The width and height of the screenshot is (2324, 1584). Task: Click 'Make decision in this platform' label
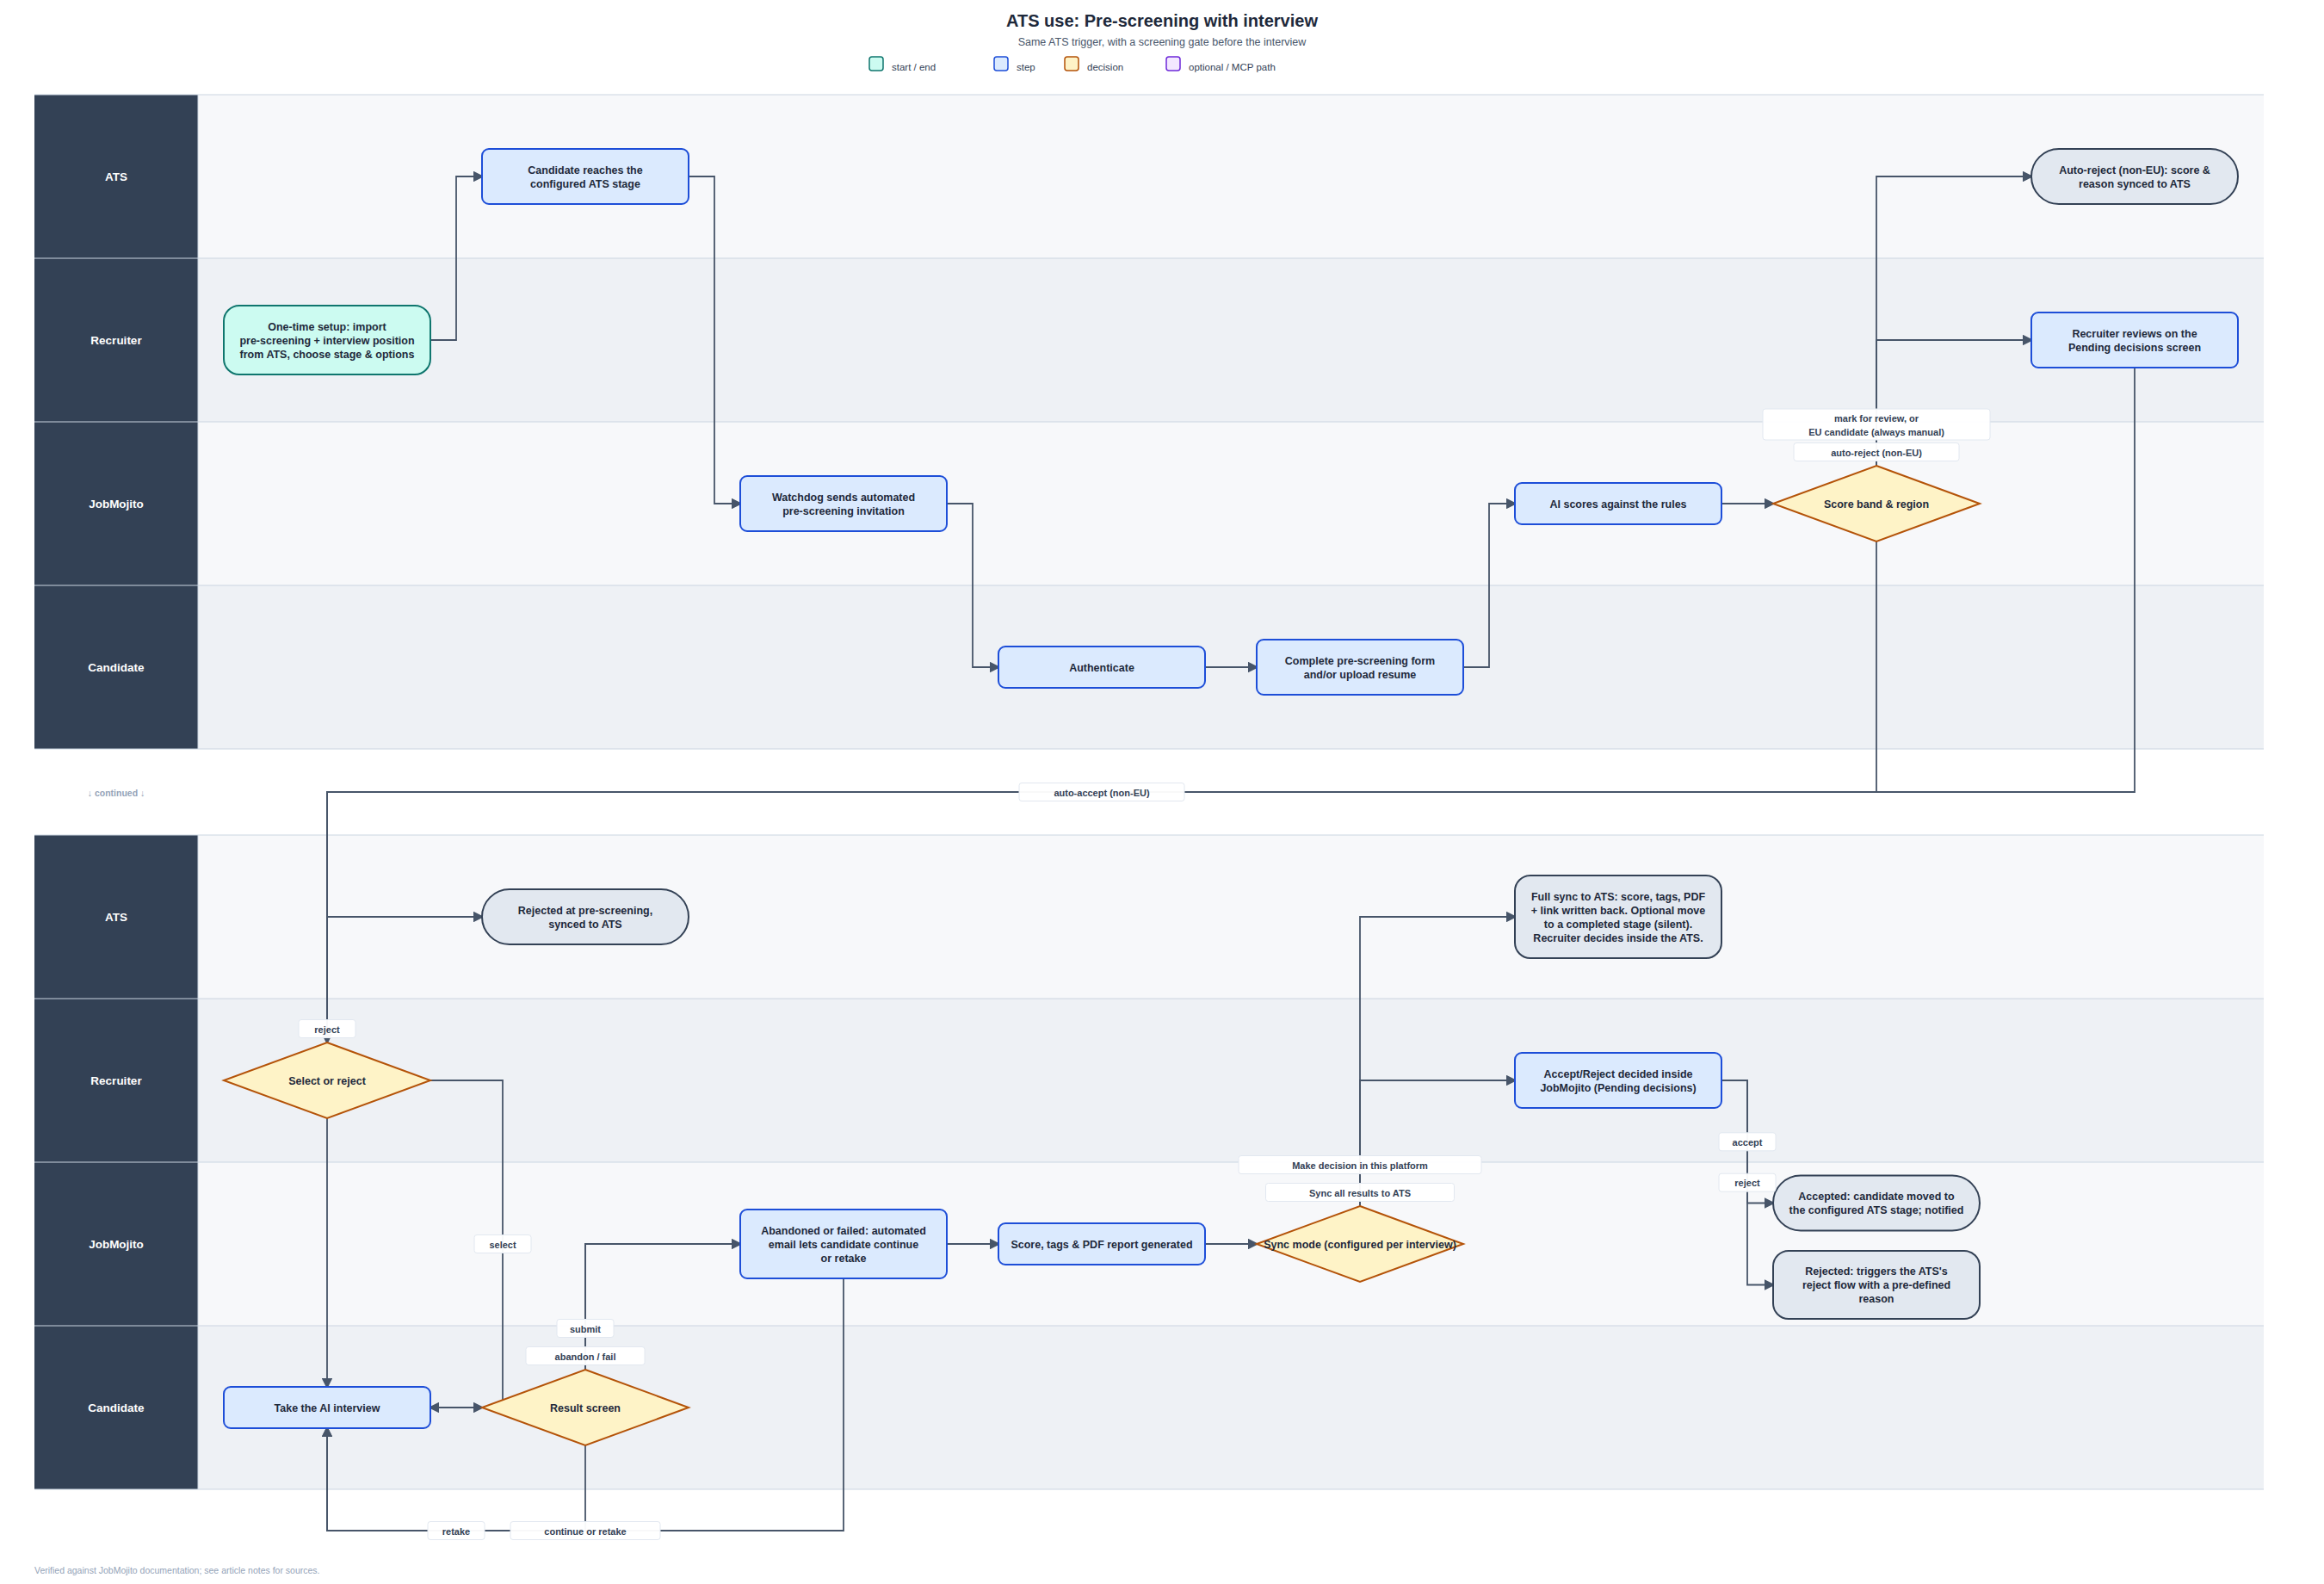(x=1360, y=1165)
